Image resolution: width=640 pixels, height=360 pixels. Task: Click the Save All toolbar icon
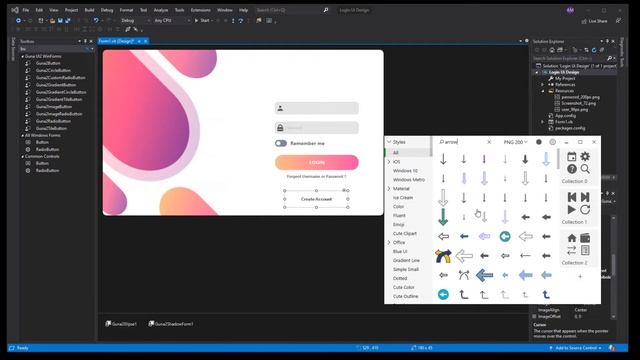(68, 20)
